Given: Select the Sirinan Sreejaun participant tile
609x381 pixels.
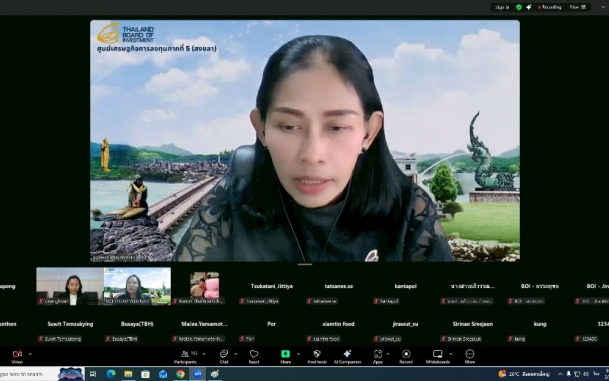Looking at the screenshot, I should tap(473, 324).
